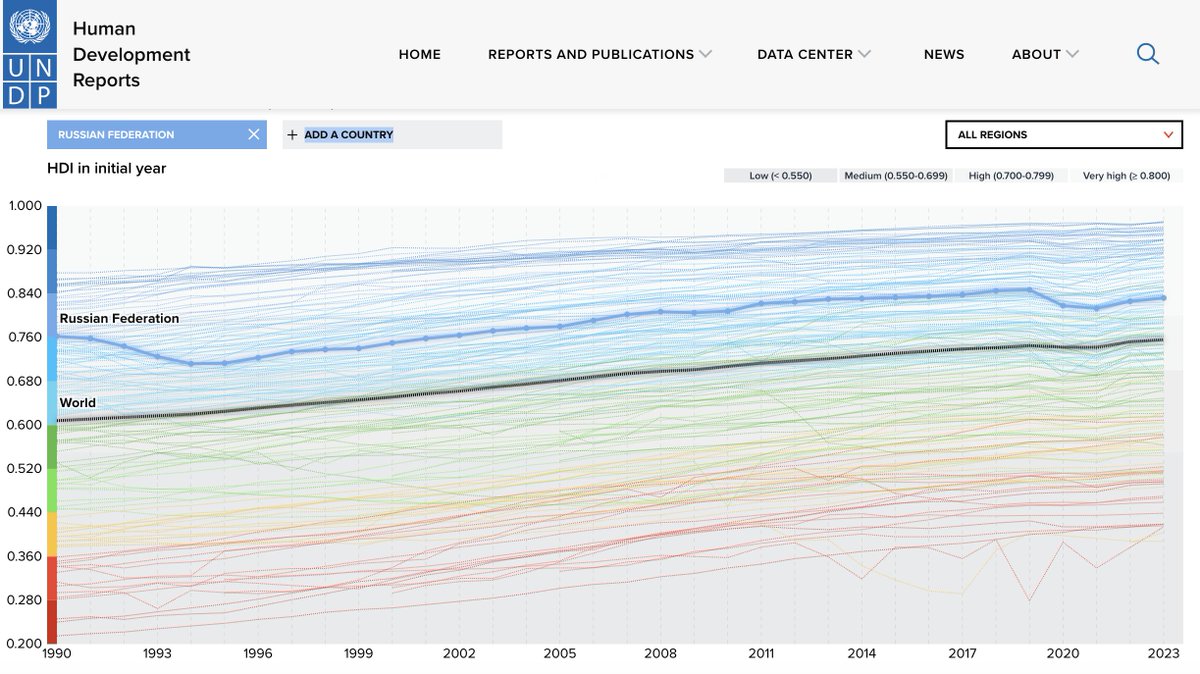Click the 2020 x-axis year label
Viewport: 1200px width, 674px height.
[1063, 654]
